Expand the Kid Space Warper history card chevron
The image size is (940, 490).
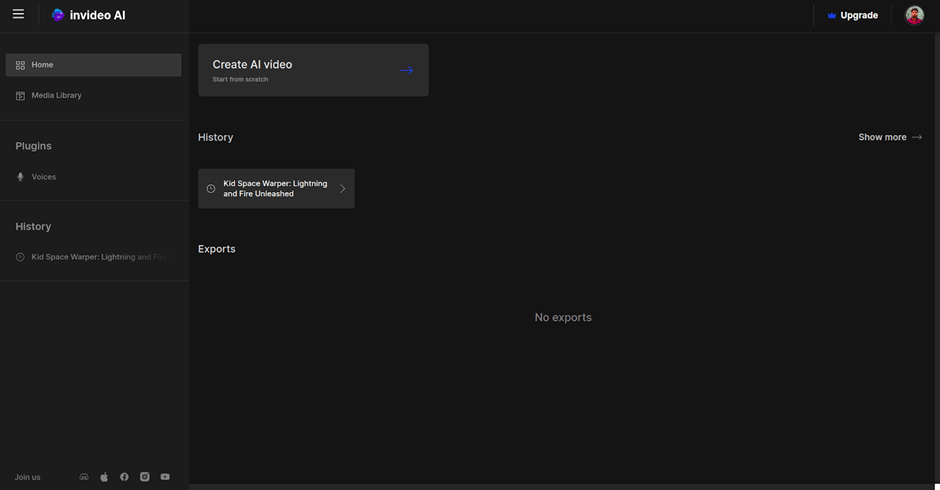342,189
